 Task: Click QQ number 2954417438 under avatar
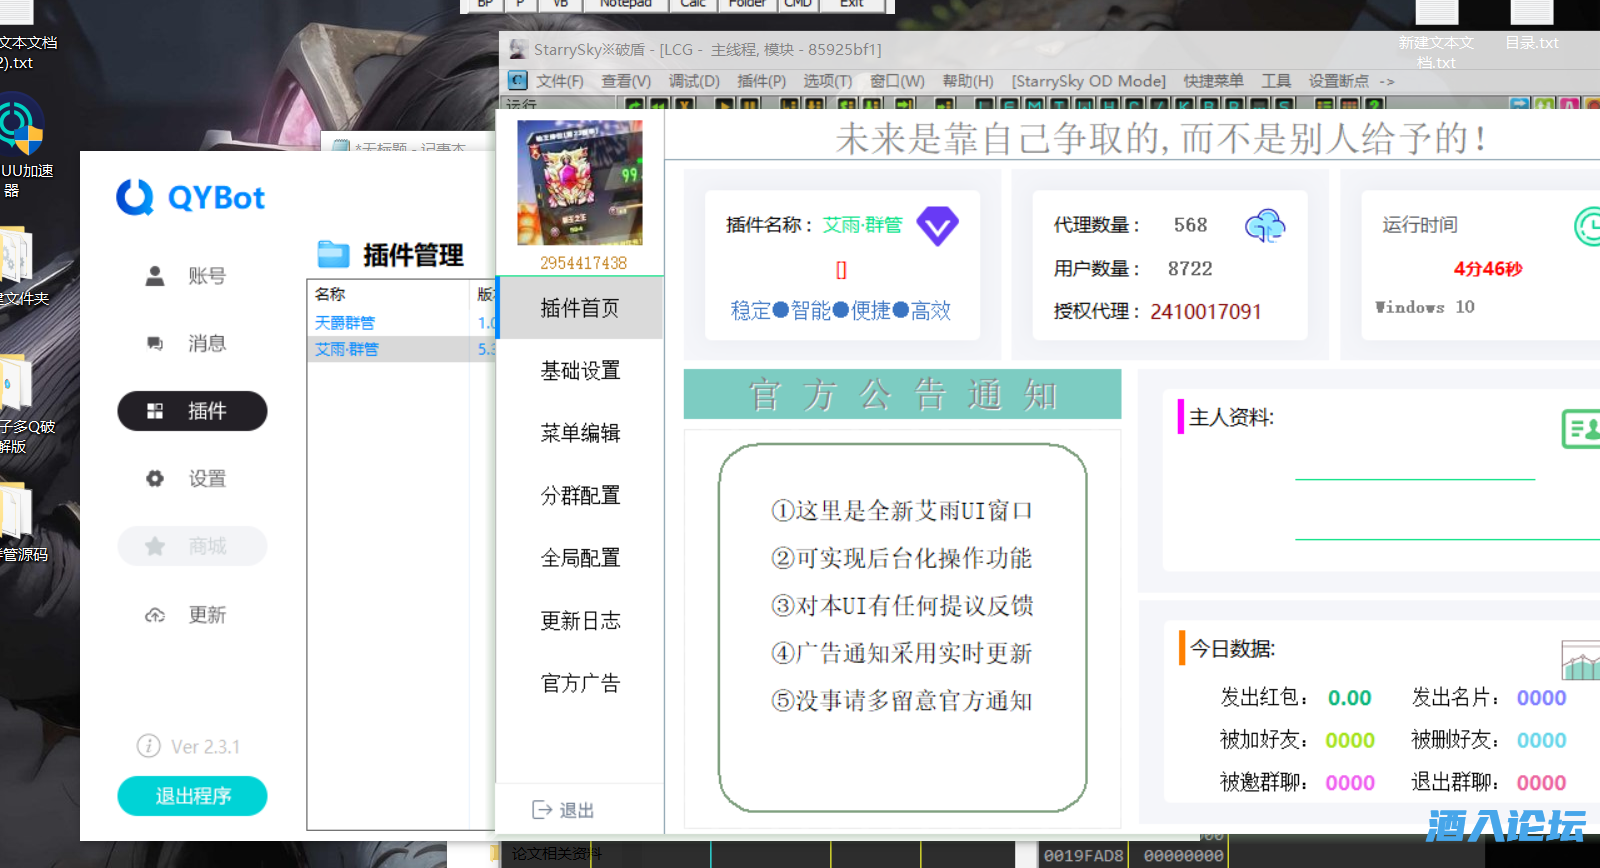[583, 263]
